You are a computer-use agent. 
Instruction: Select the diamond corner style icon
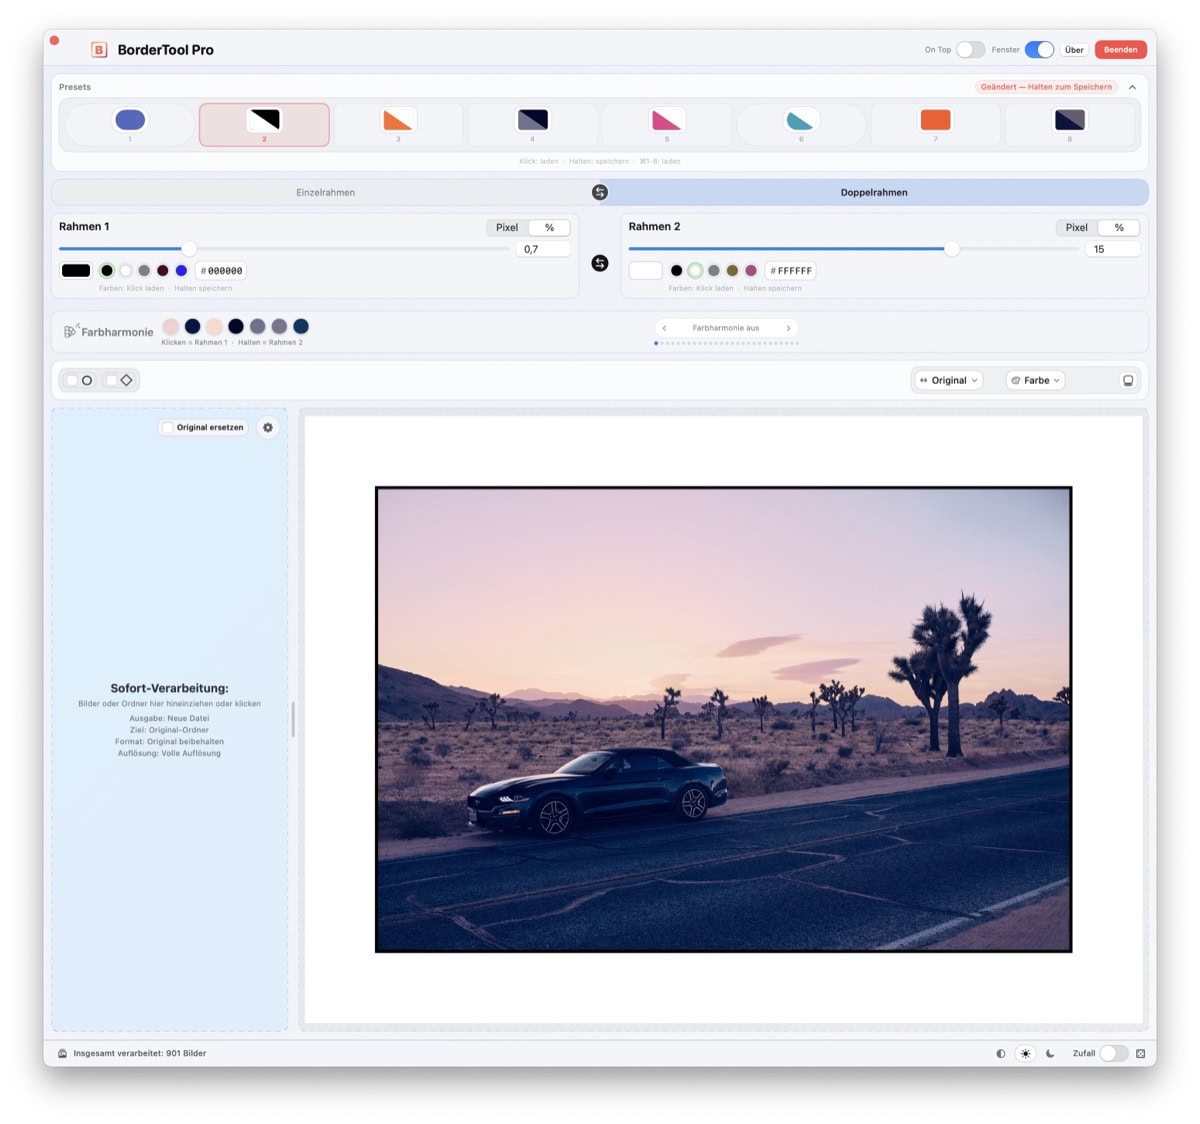pos(126,380)
